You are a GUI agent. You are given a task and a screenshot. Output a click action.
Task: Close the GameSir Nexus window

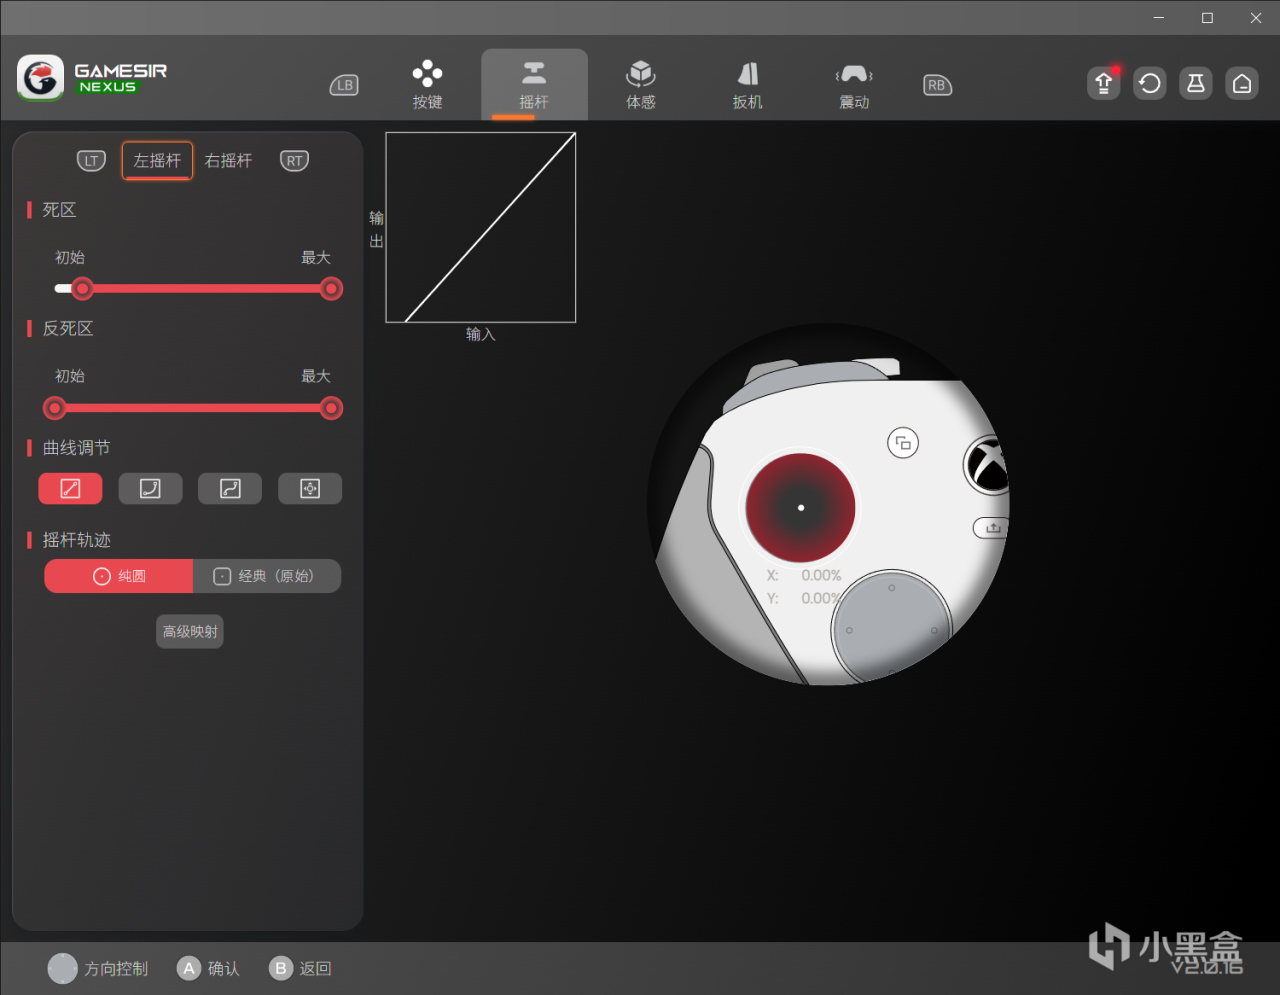coord(1256,18)
